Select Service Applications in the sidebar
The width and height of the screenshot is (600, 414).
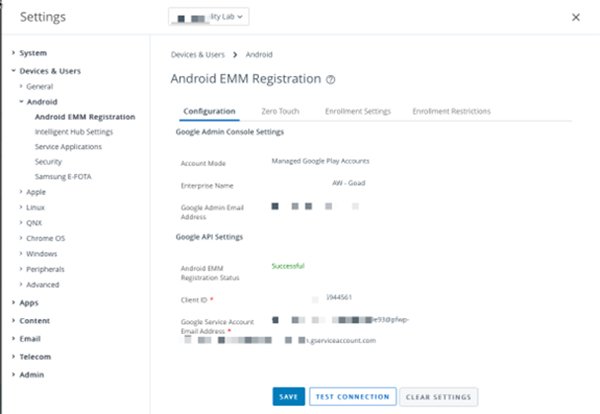[68, 146]
